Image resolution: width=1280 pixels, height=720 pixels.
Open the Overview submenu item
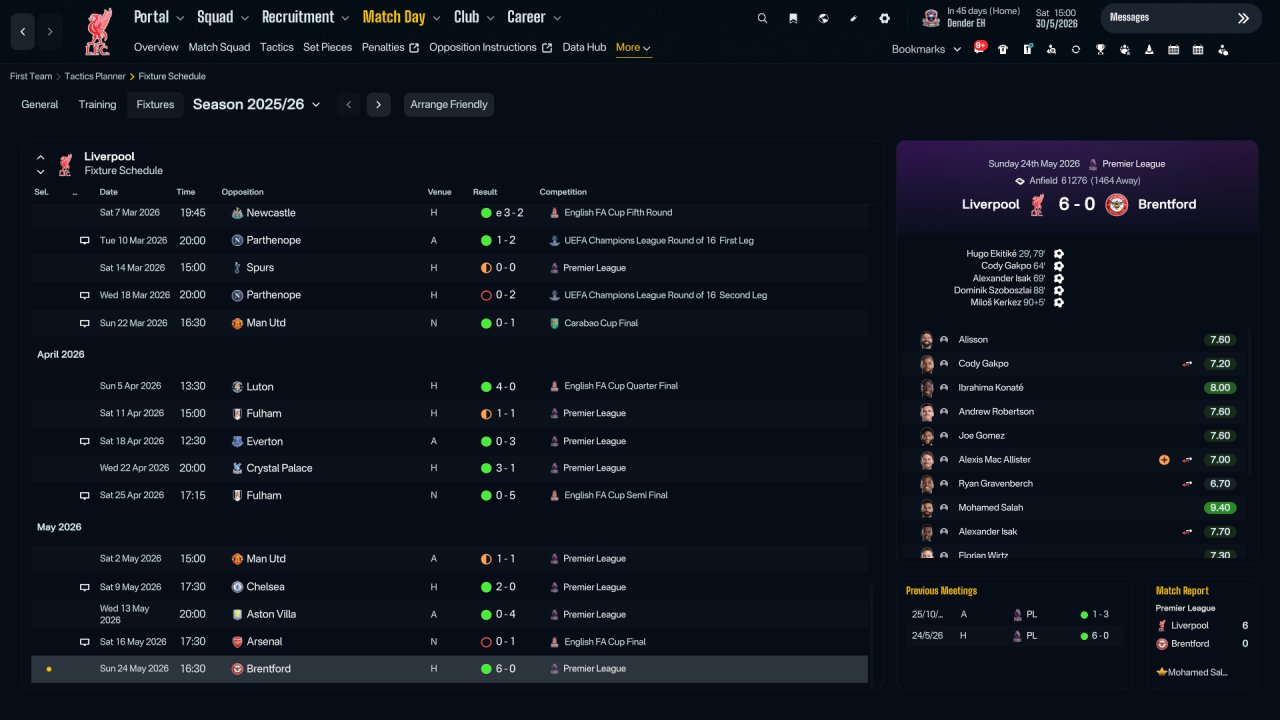click(x=156, y=47)
